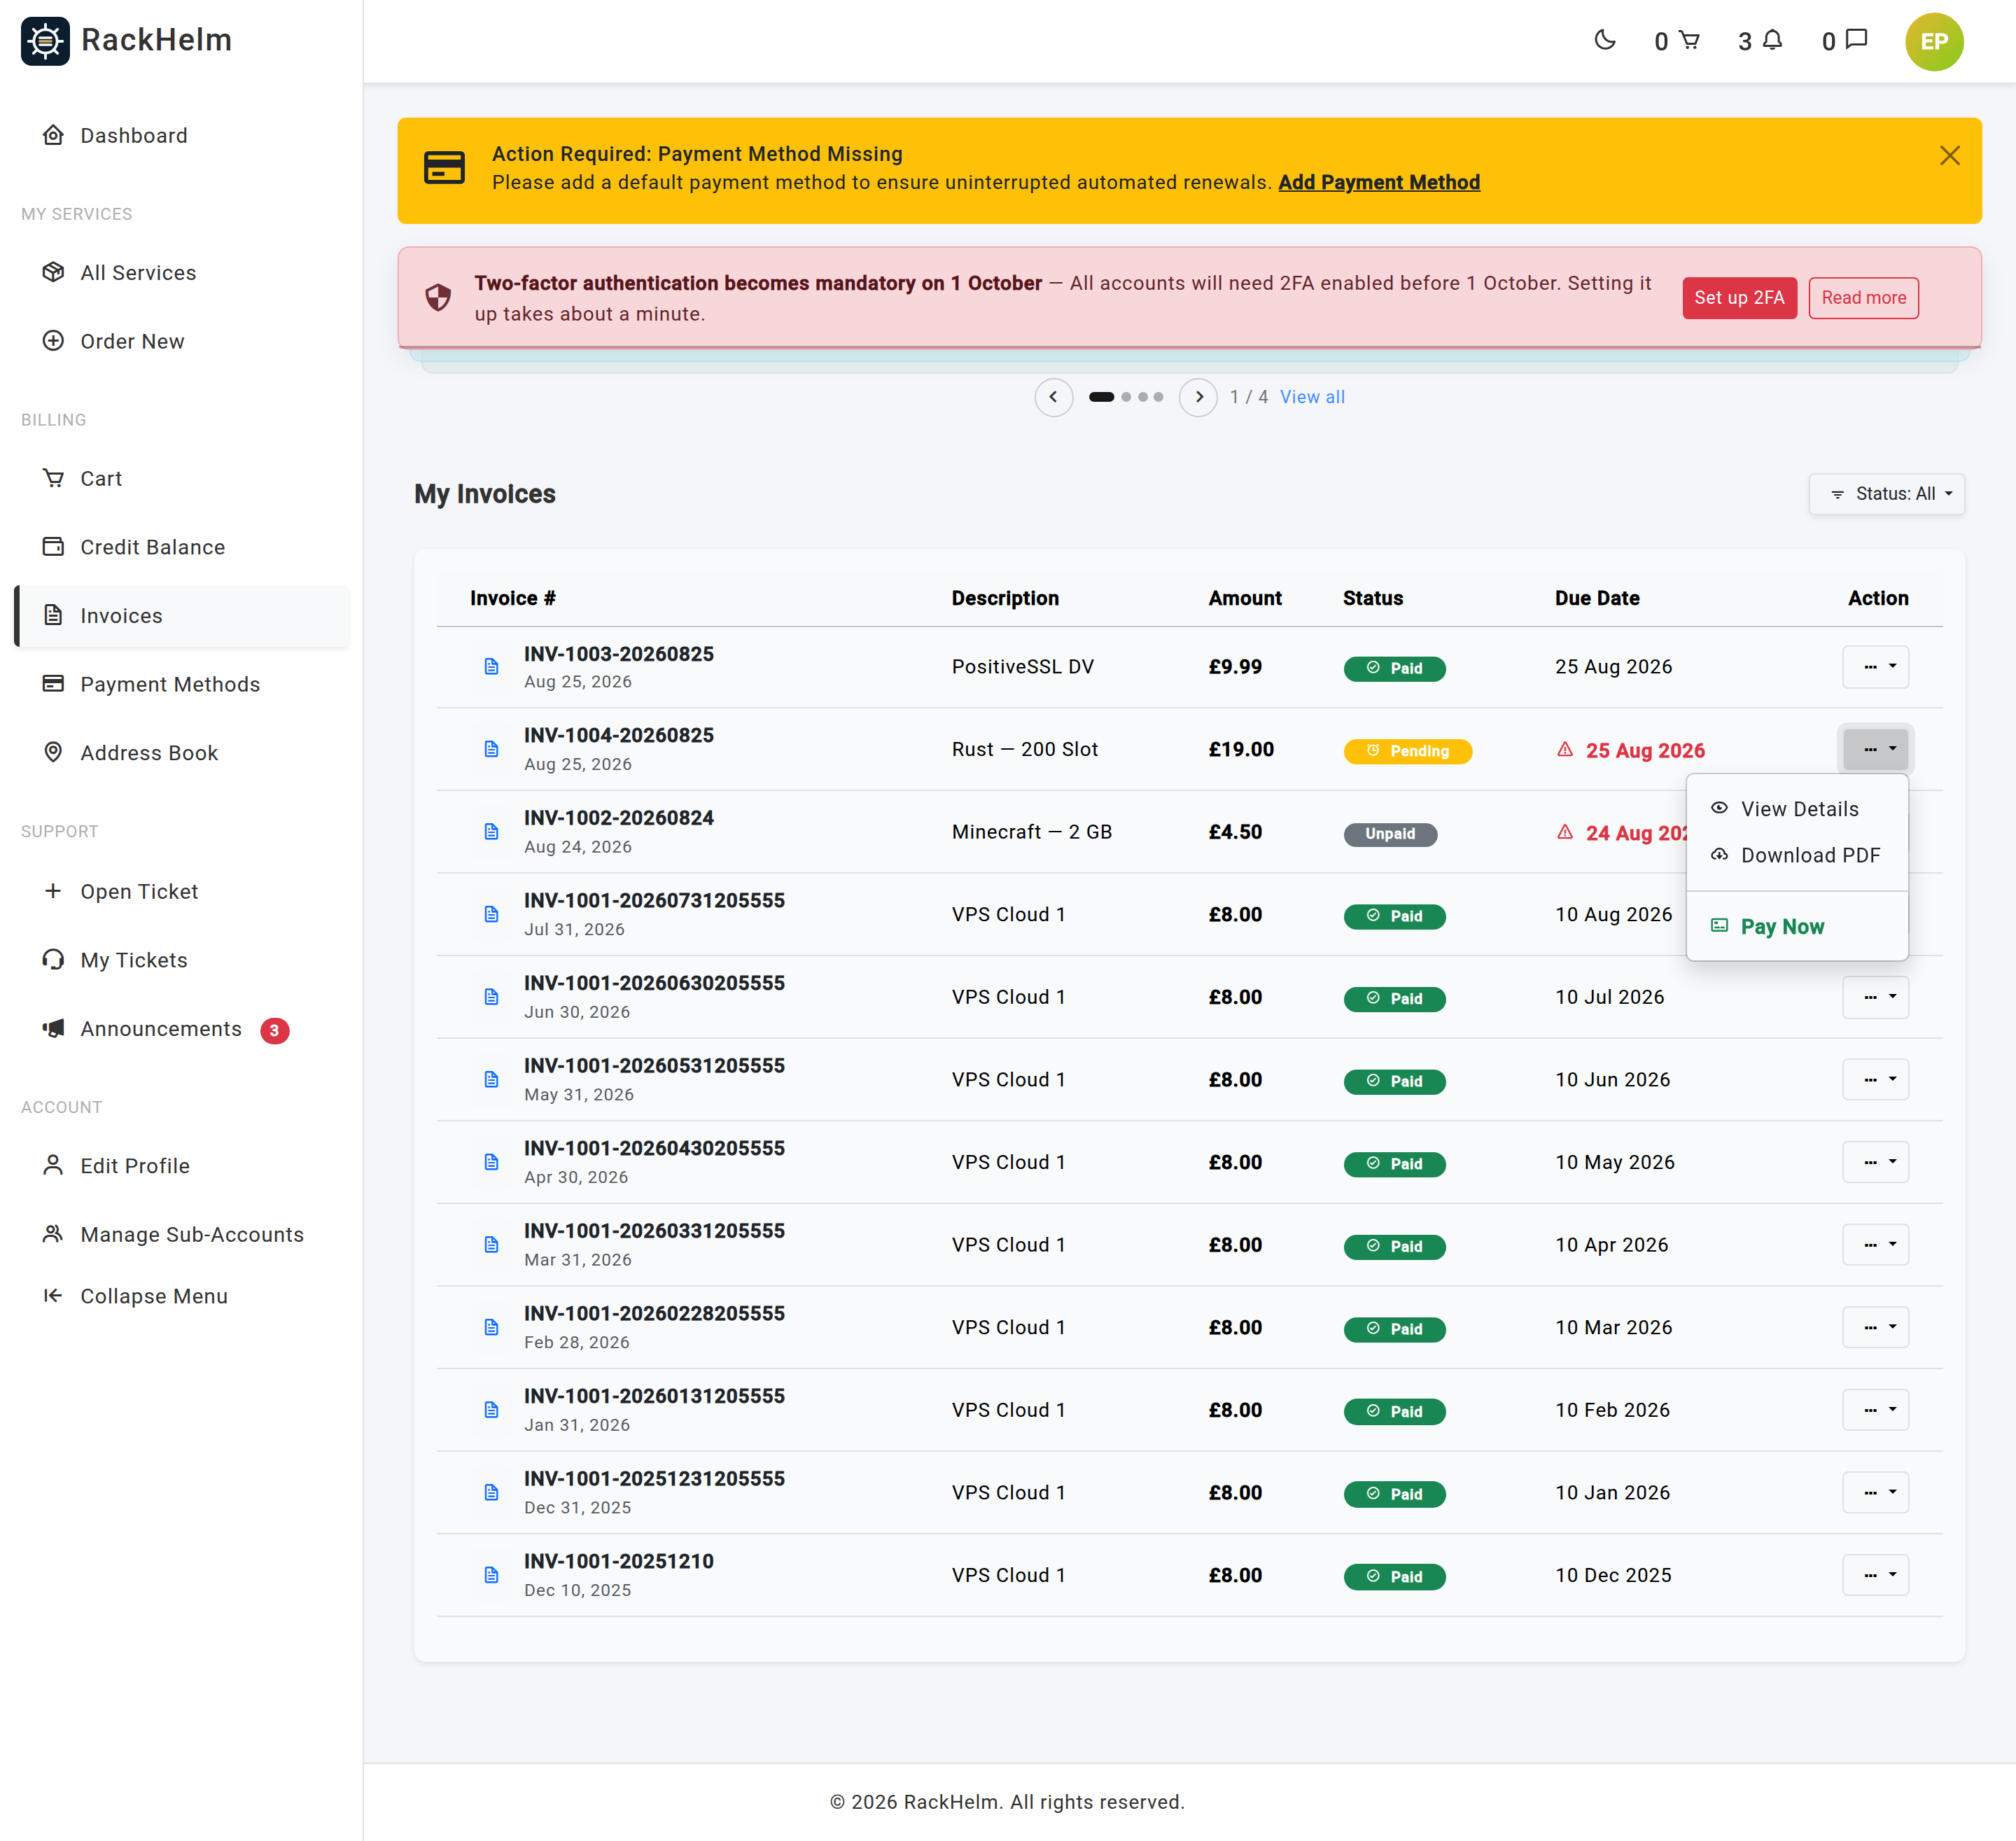Open notifications bell icon
The height and width of the screenshot is (1841, 2016).
pyautogui.click(x=1760, y=41)
